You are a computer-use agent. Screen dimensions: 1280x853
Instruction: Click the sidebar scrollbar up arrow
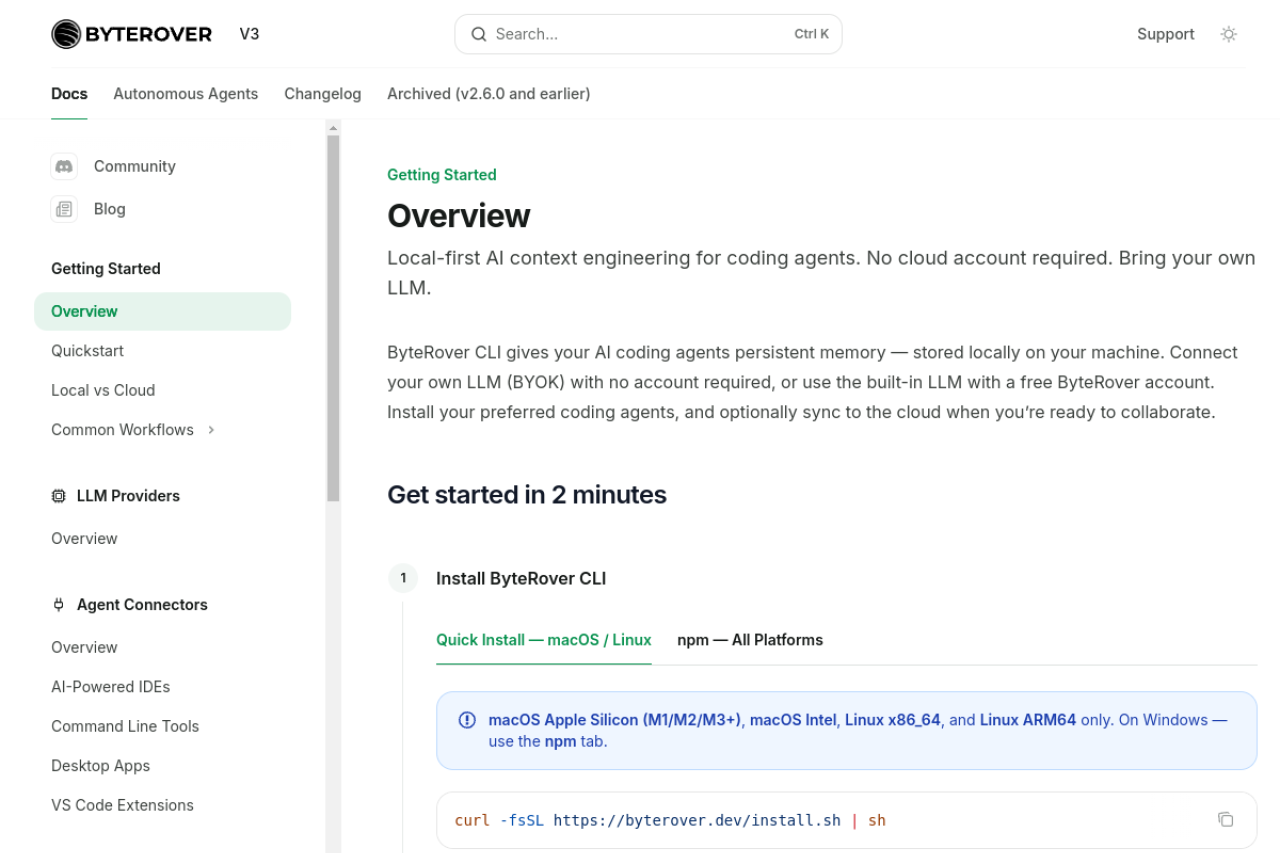pyautogui.click(x=333, y=128)
